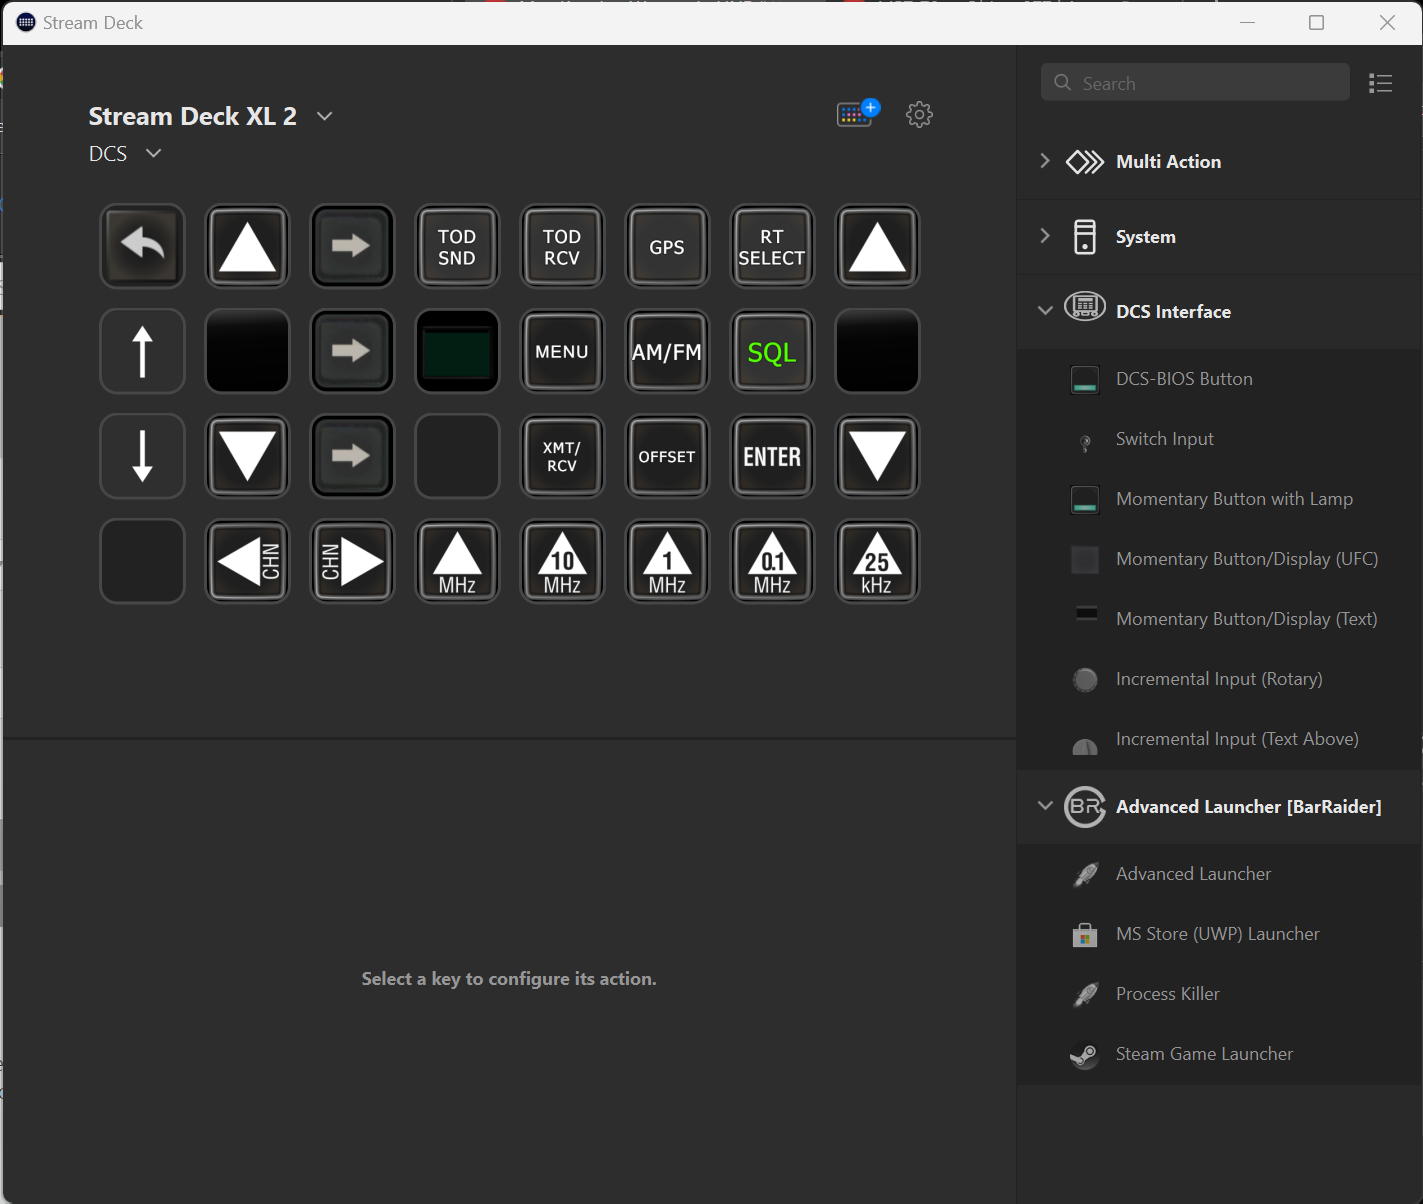Open the DCS profile dropdown
Image resolution: width=1423 pixels, height=1204 pixels.
click(x=153, y=153)
